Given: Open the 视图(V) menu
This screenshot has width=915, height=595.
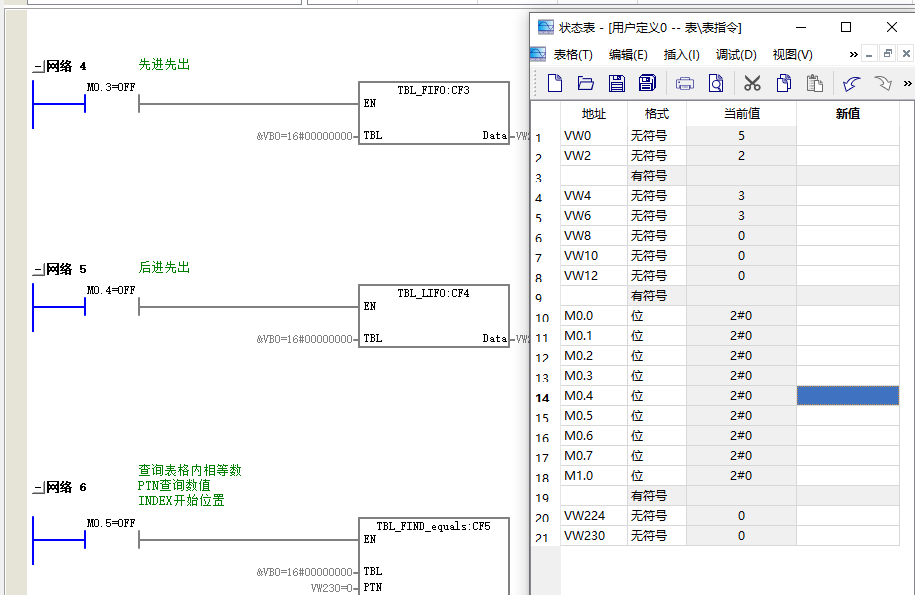Looking at the screenshot, I should coord(792,54).
